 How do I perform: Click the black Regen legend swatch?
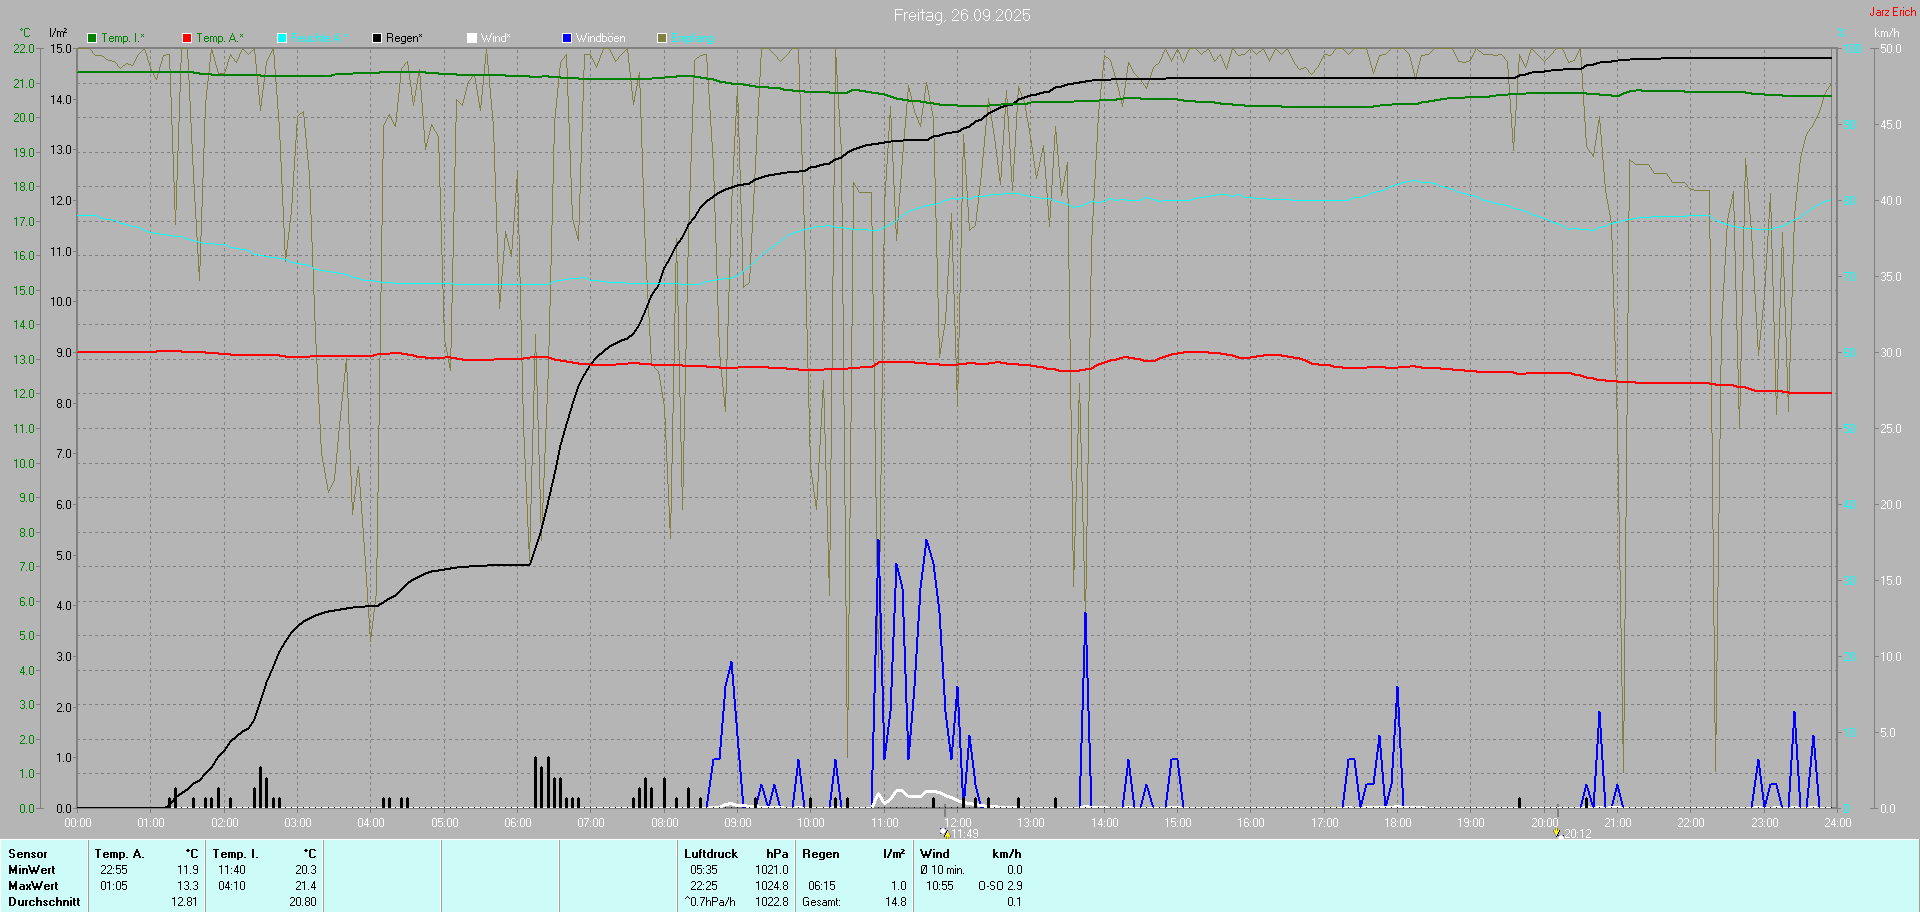377,38
